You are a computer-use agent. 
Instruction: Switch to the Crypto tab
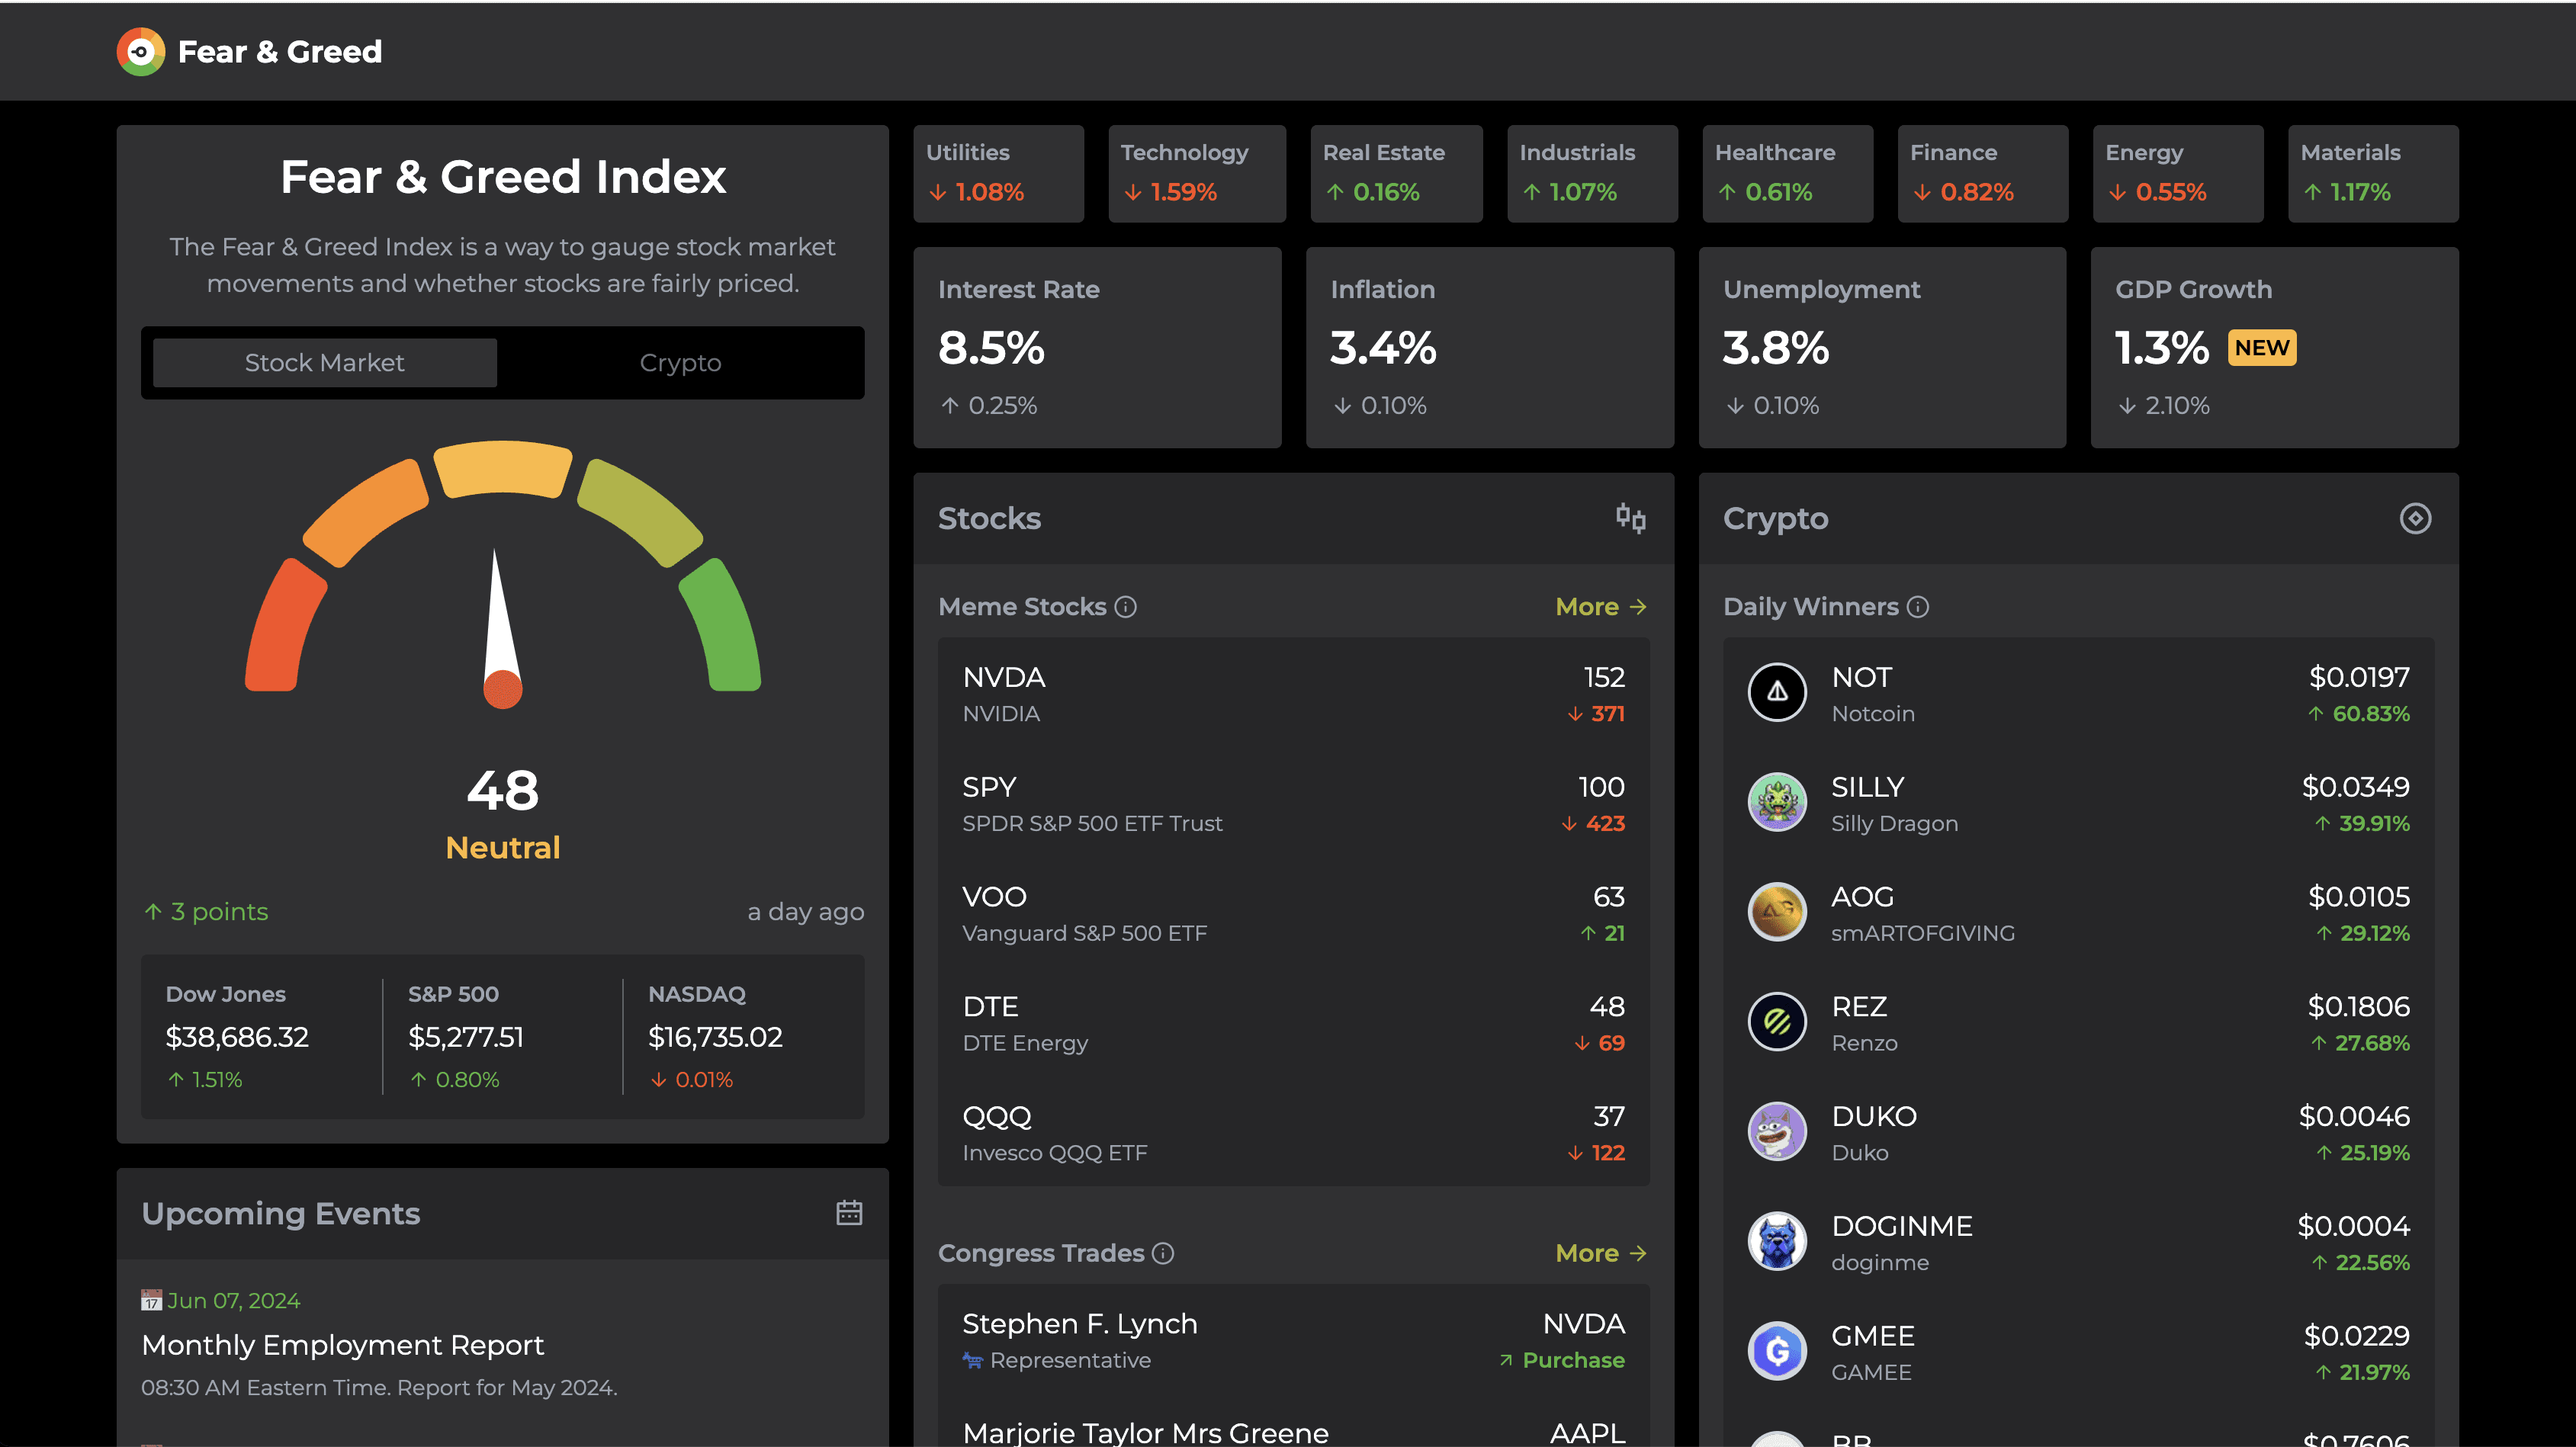(x=680, y=363)
